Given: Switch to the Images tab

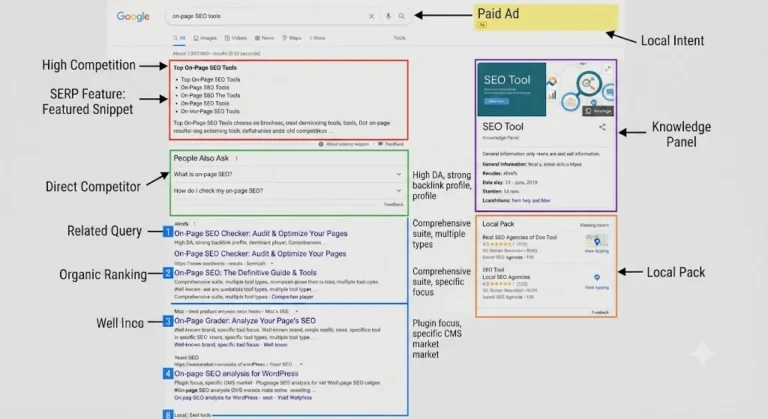Looking at the screenshot, I should (x=205, y=38).
